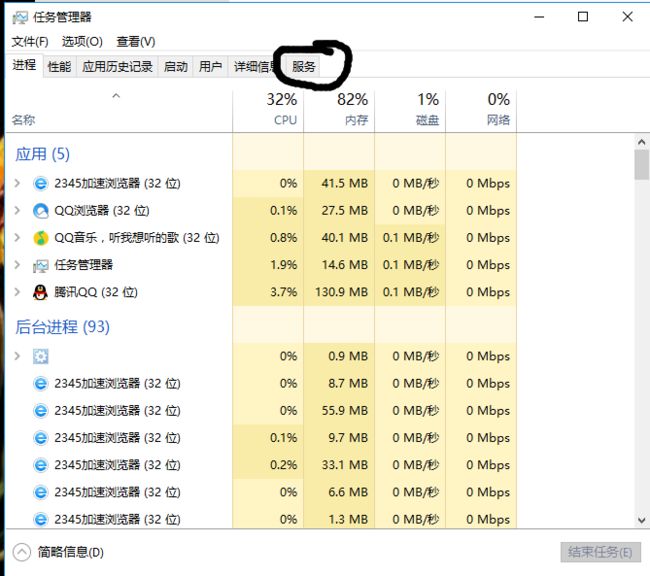Click the 41.5 MB memory value
Viewport: 650px width, 576px height.
[345, 183]
